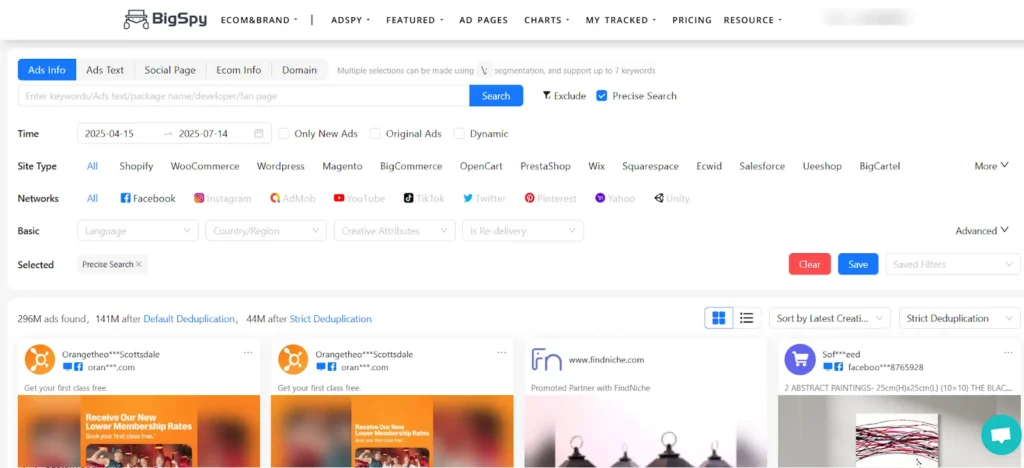Switch to the Social Page tab

pos(170,70)
